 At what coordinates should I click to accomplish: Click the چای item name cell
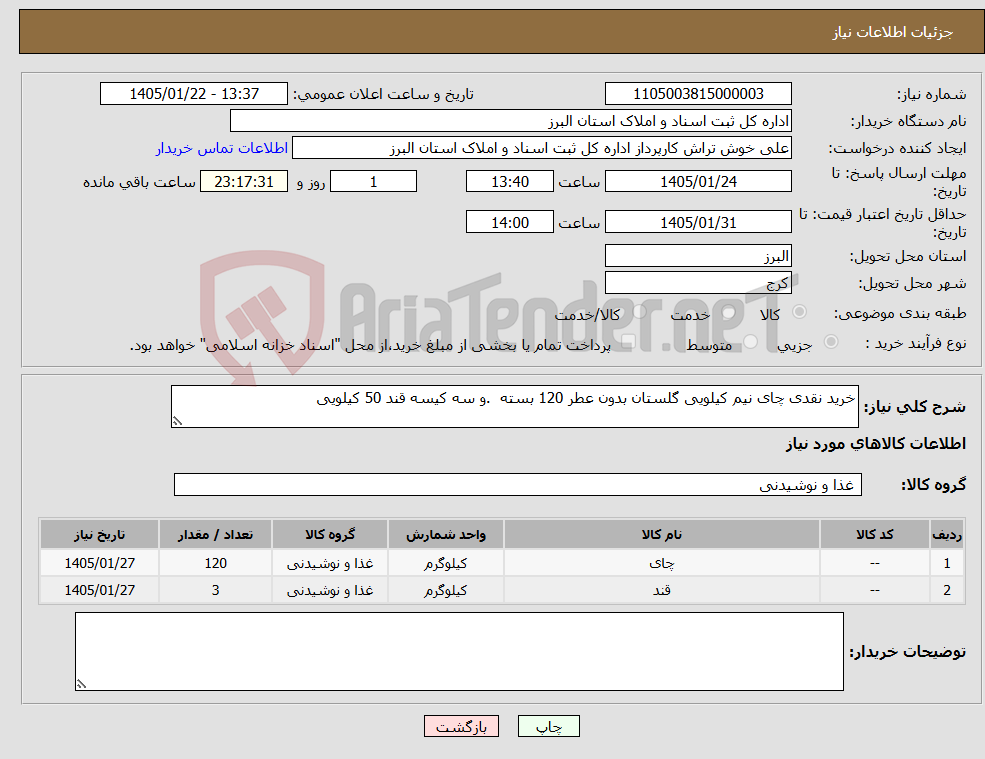pos(661,563)
